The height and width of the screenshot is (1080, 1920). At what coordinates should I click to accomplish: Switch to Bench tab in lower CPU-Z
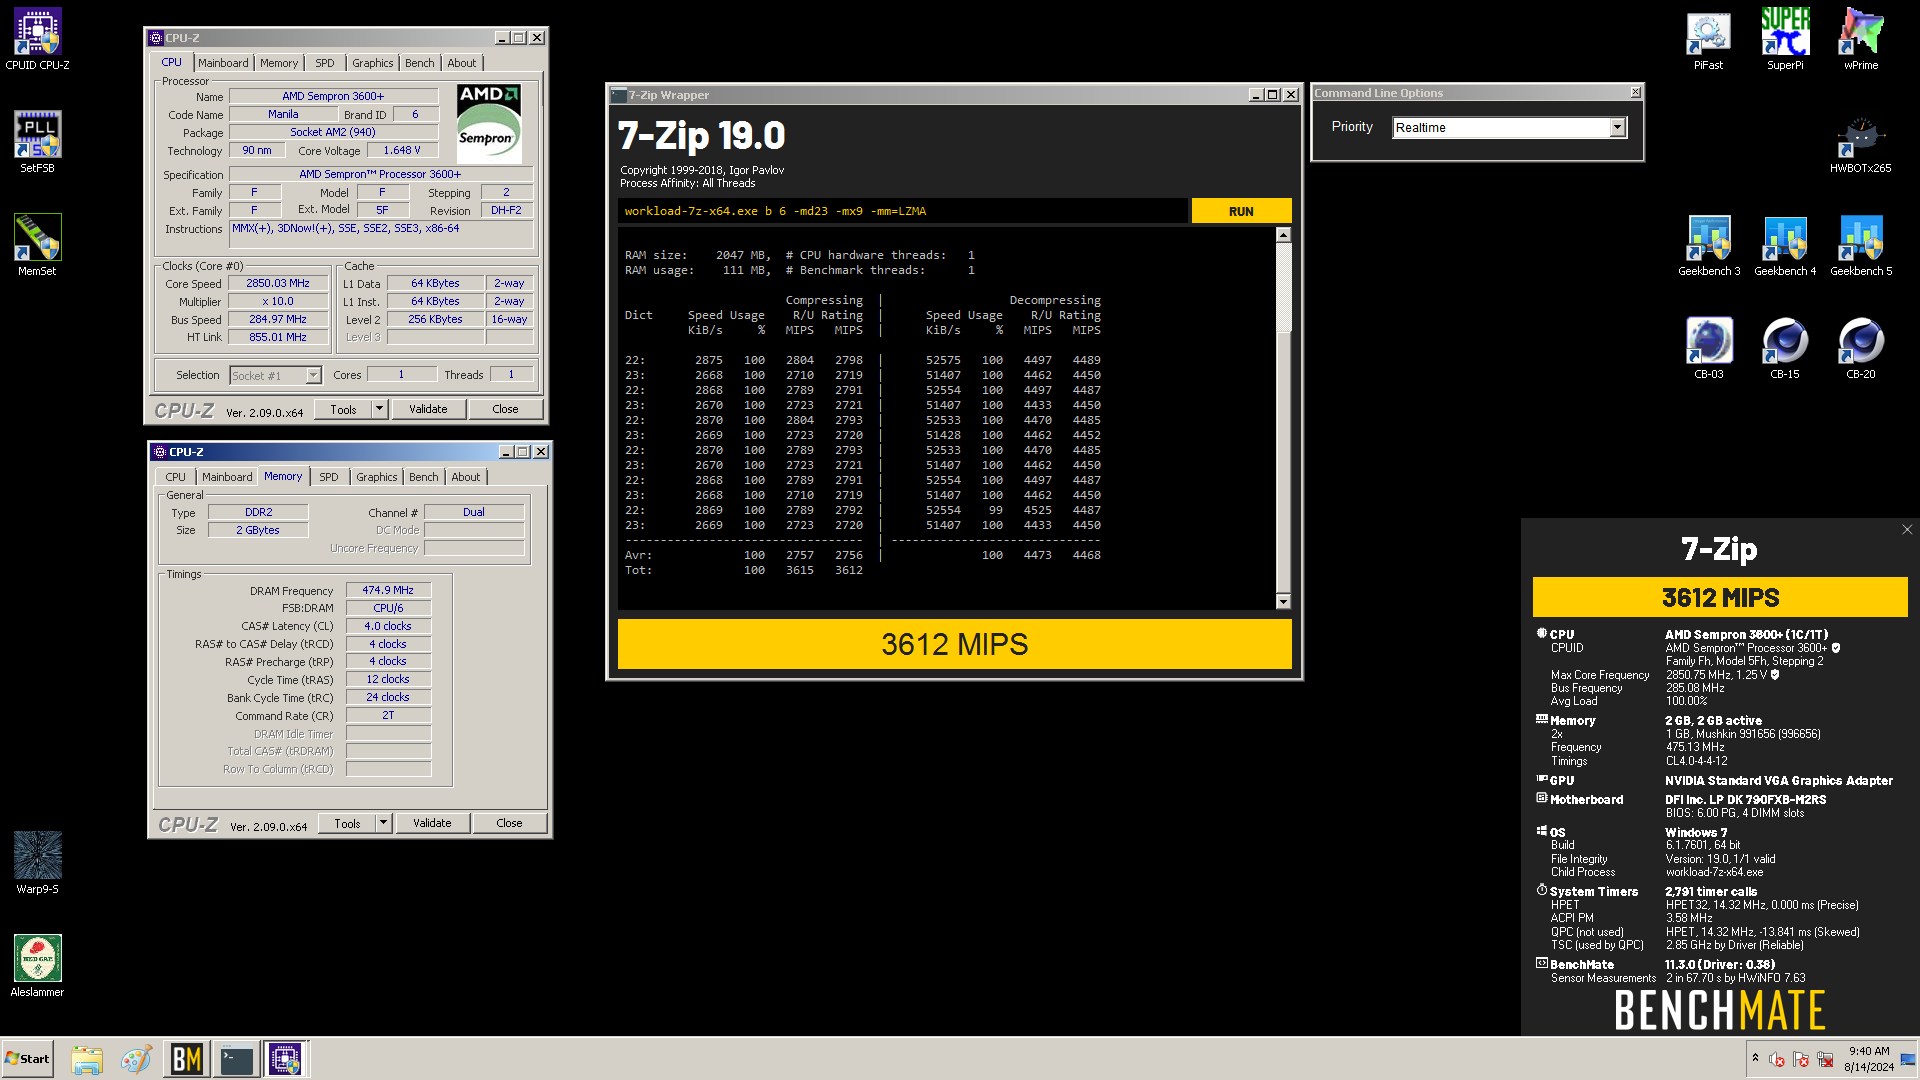coord(424,477)
